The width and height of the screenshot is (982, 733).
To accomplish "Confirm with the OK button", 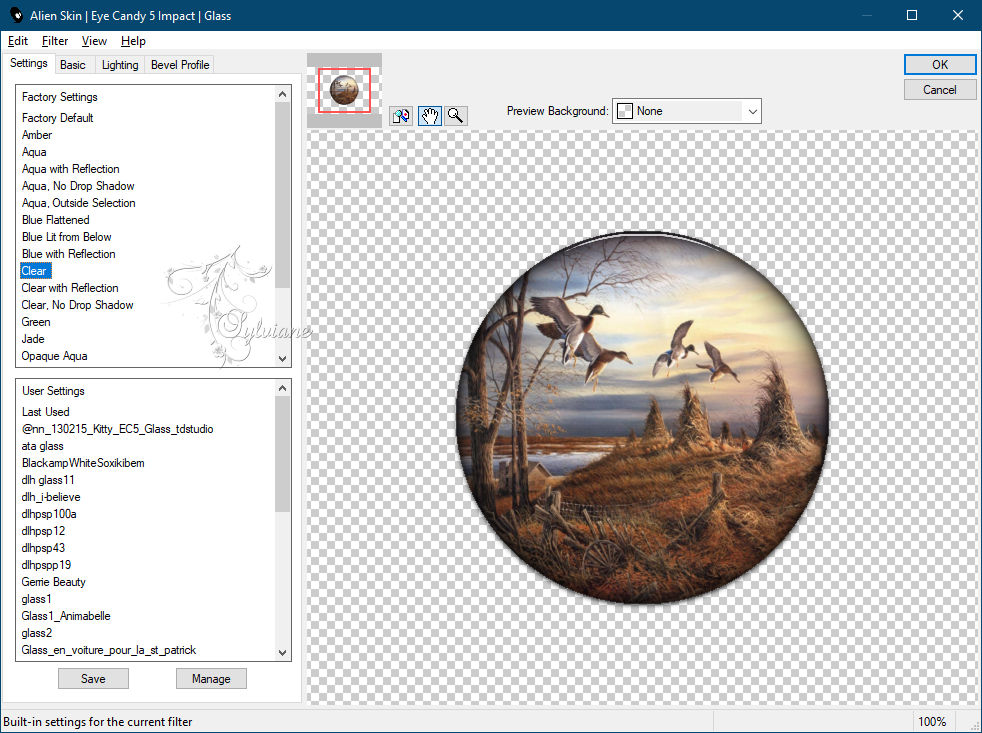I will tap(939, 65).
